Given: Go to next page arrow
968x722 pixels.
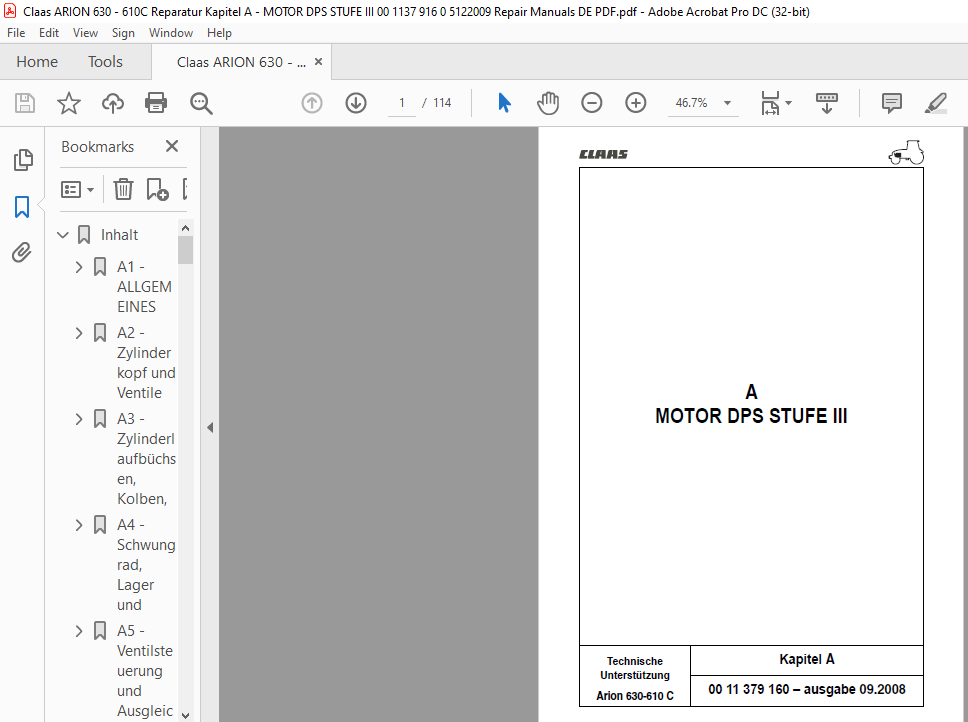Looking at the screenshot, I should click(356, 103).
